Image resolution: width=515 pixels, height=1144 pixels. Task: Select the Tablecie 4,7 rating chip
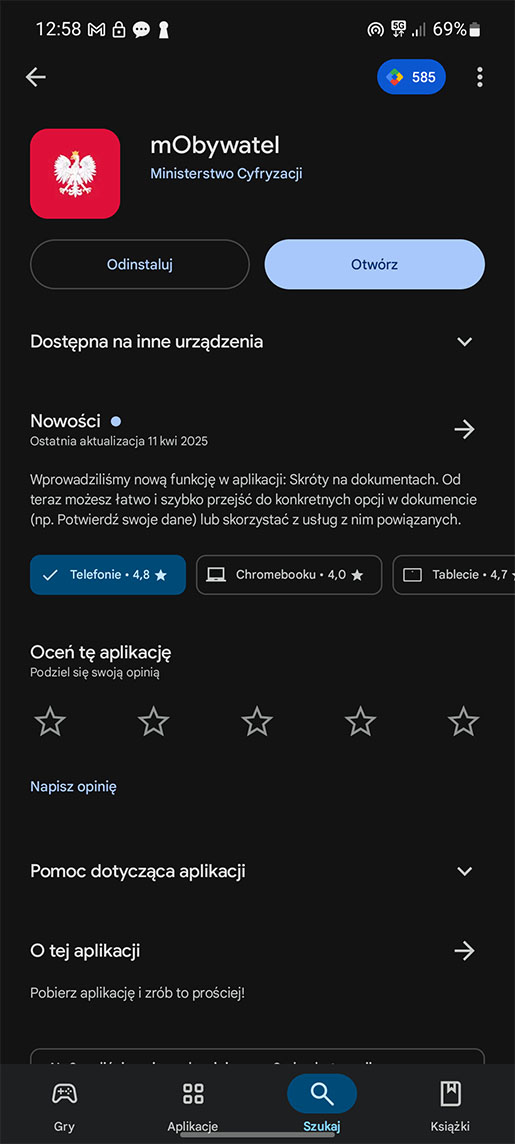(454, 575)
